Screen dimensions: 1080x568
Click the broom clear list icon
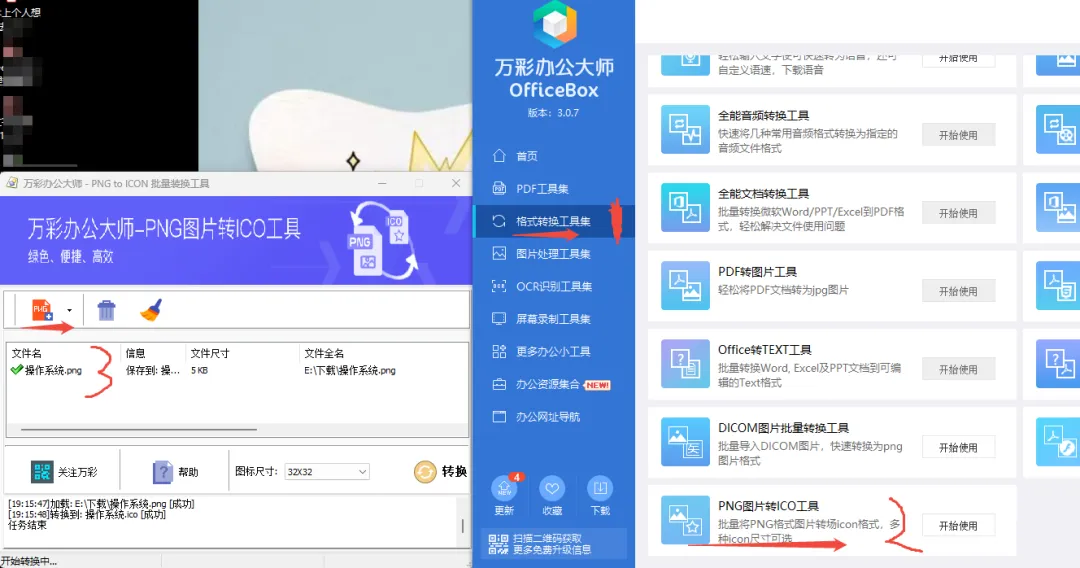coord(151,310)
